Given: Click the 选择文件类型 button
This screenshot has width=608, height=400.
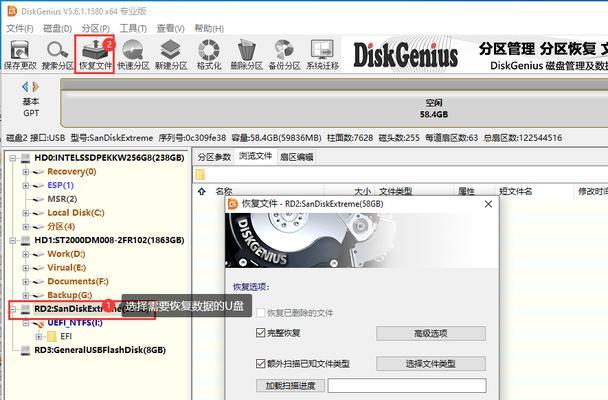Looking at the screenshot, I should (430, 364).
